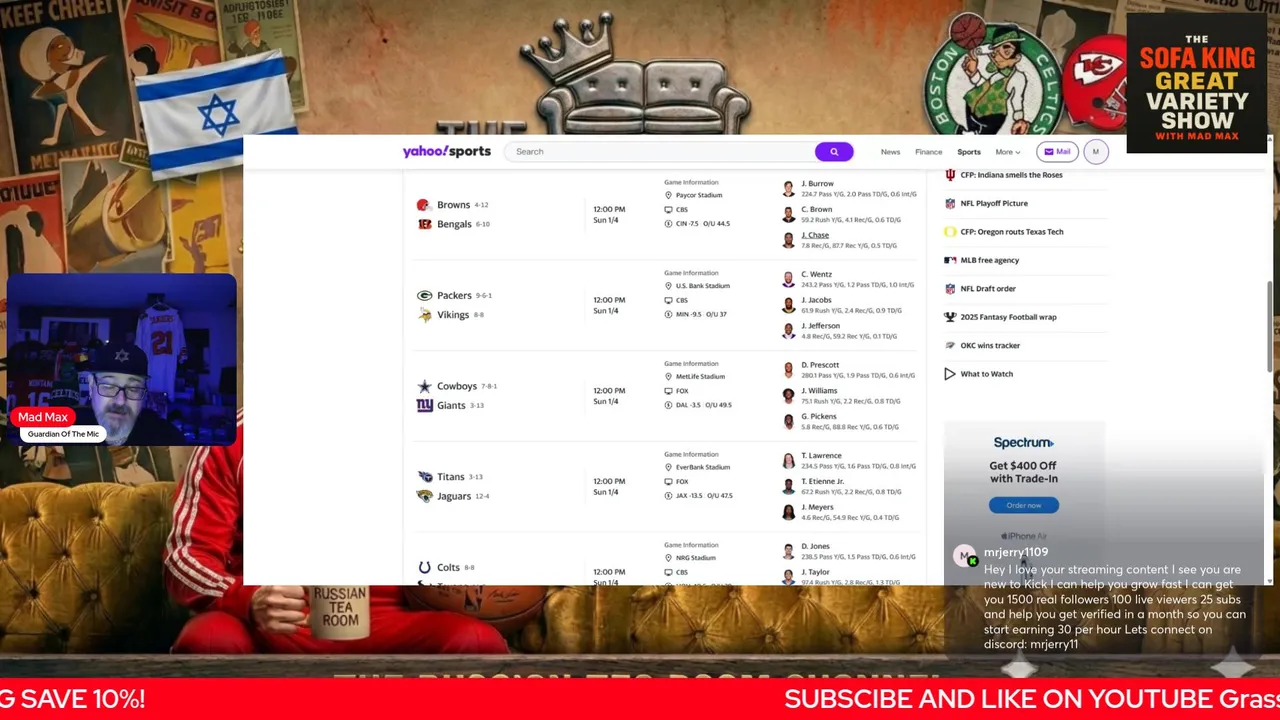The image size is (1280, 720).
Task: Open J. Jefferson player link
Action: point(821,326)
